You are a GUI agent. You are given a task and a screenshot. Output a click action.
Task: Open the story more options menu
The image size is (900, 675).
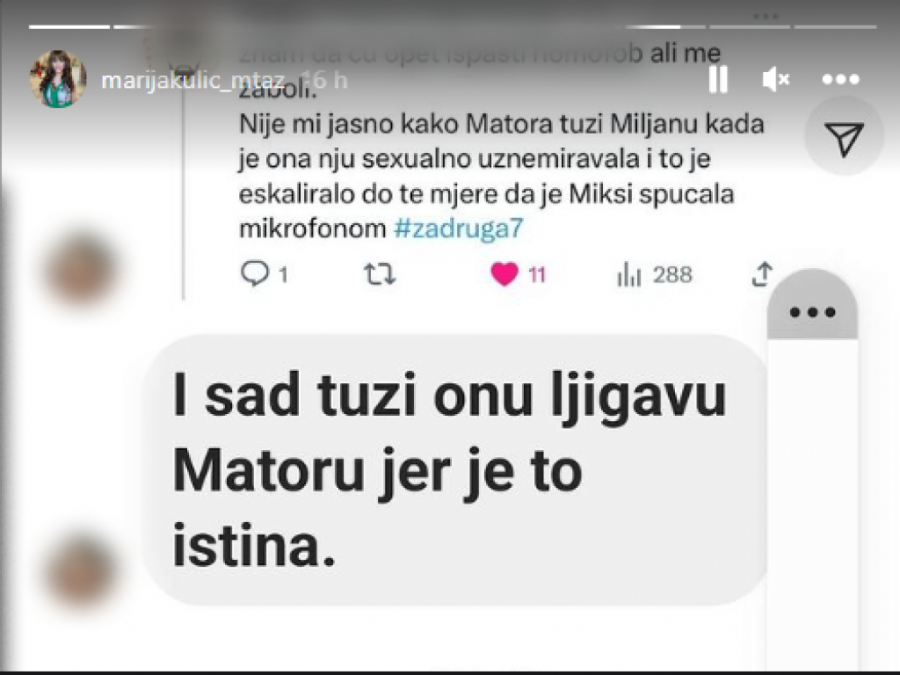(x=840, y=79)
